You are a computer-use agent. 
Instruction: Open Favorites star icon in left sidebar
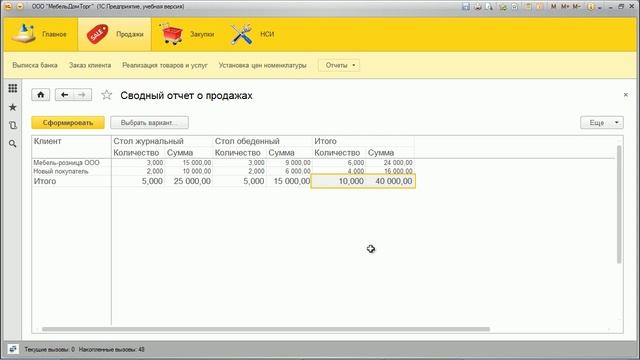tap(13, 107)
